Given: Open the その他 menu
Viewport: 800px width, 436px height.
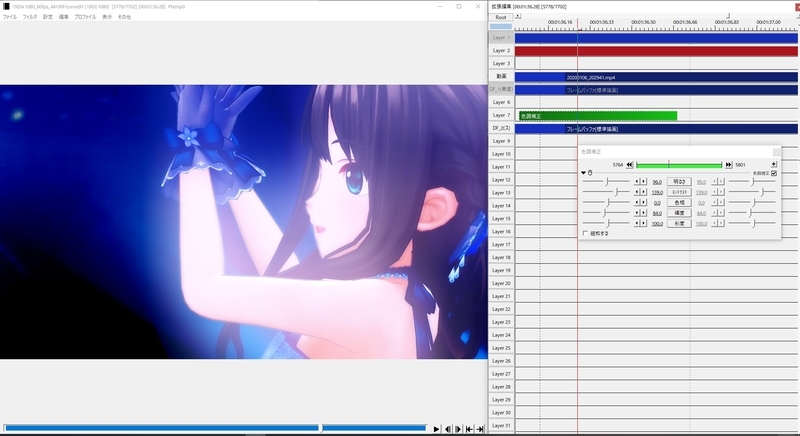Looking at the screenshot, I should [x=124, y=17].
